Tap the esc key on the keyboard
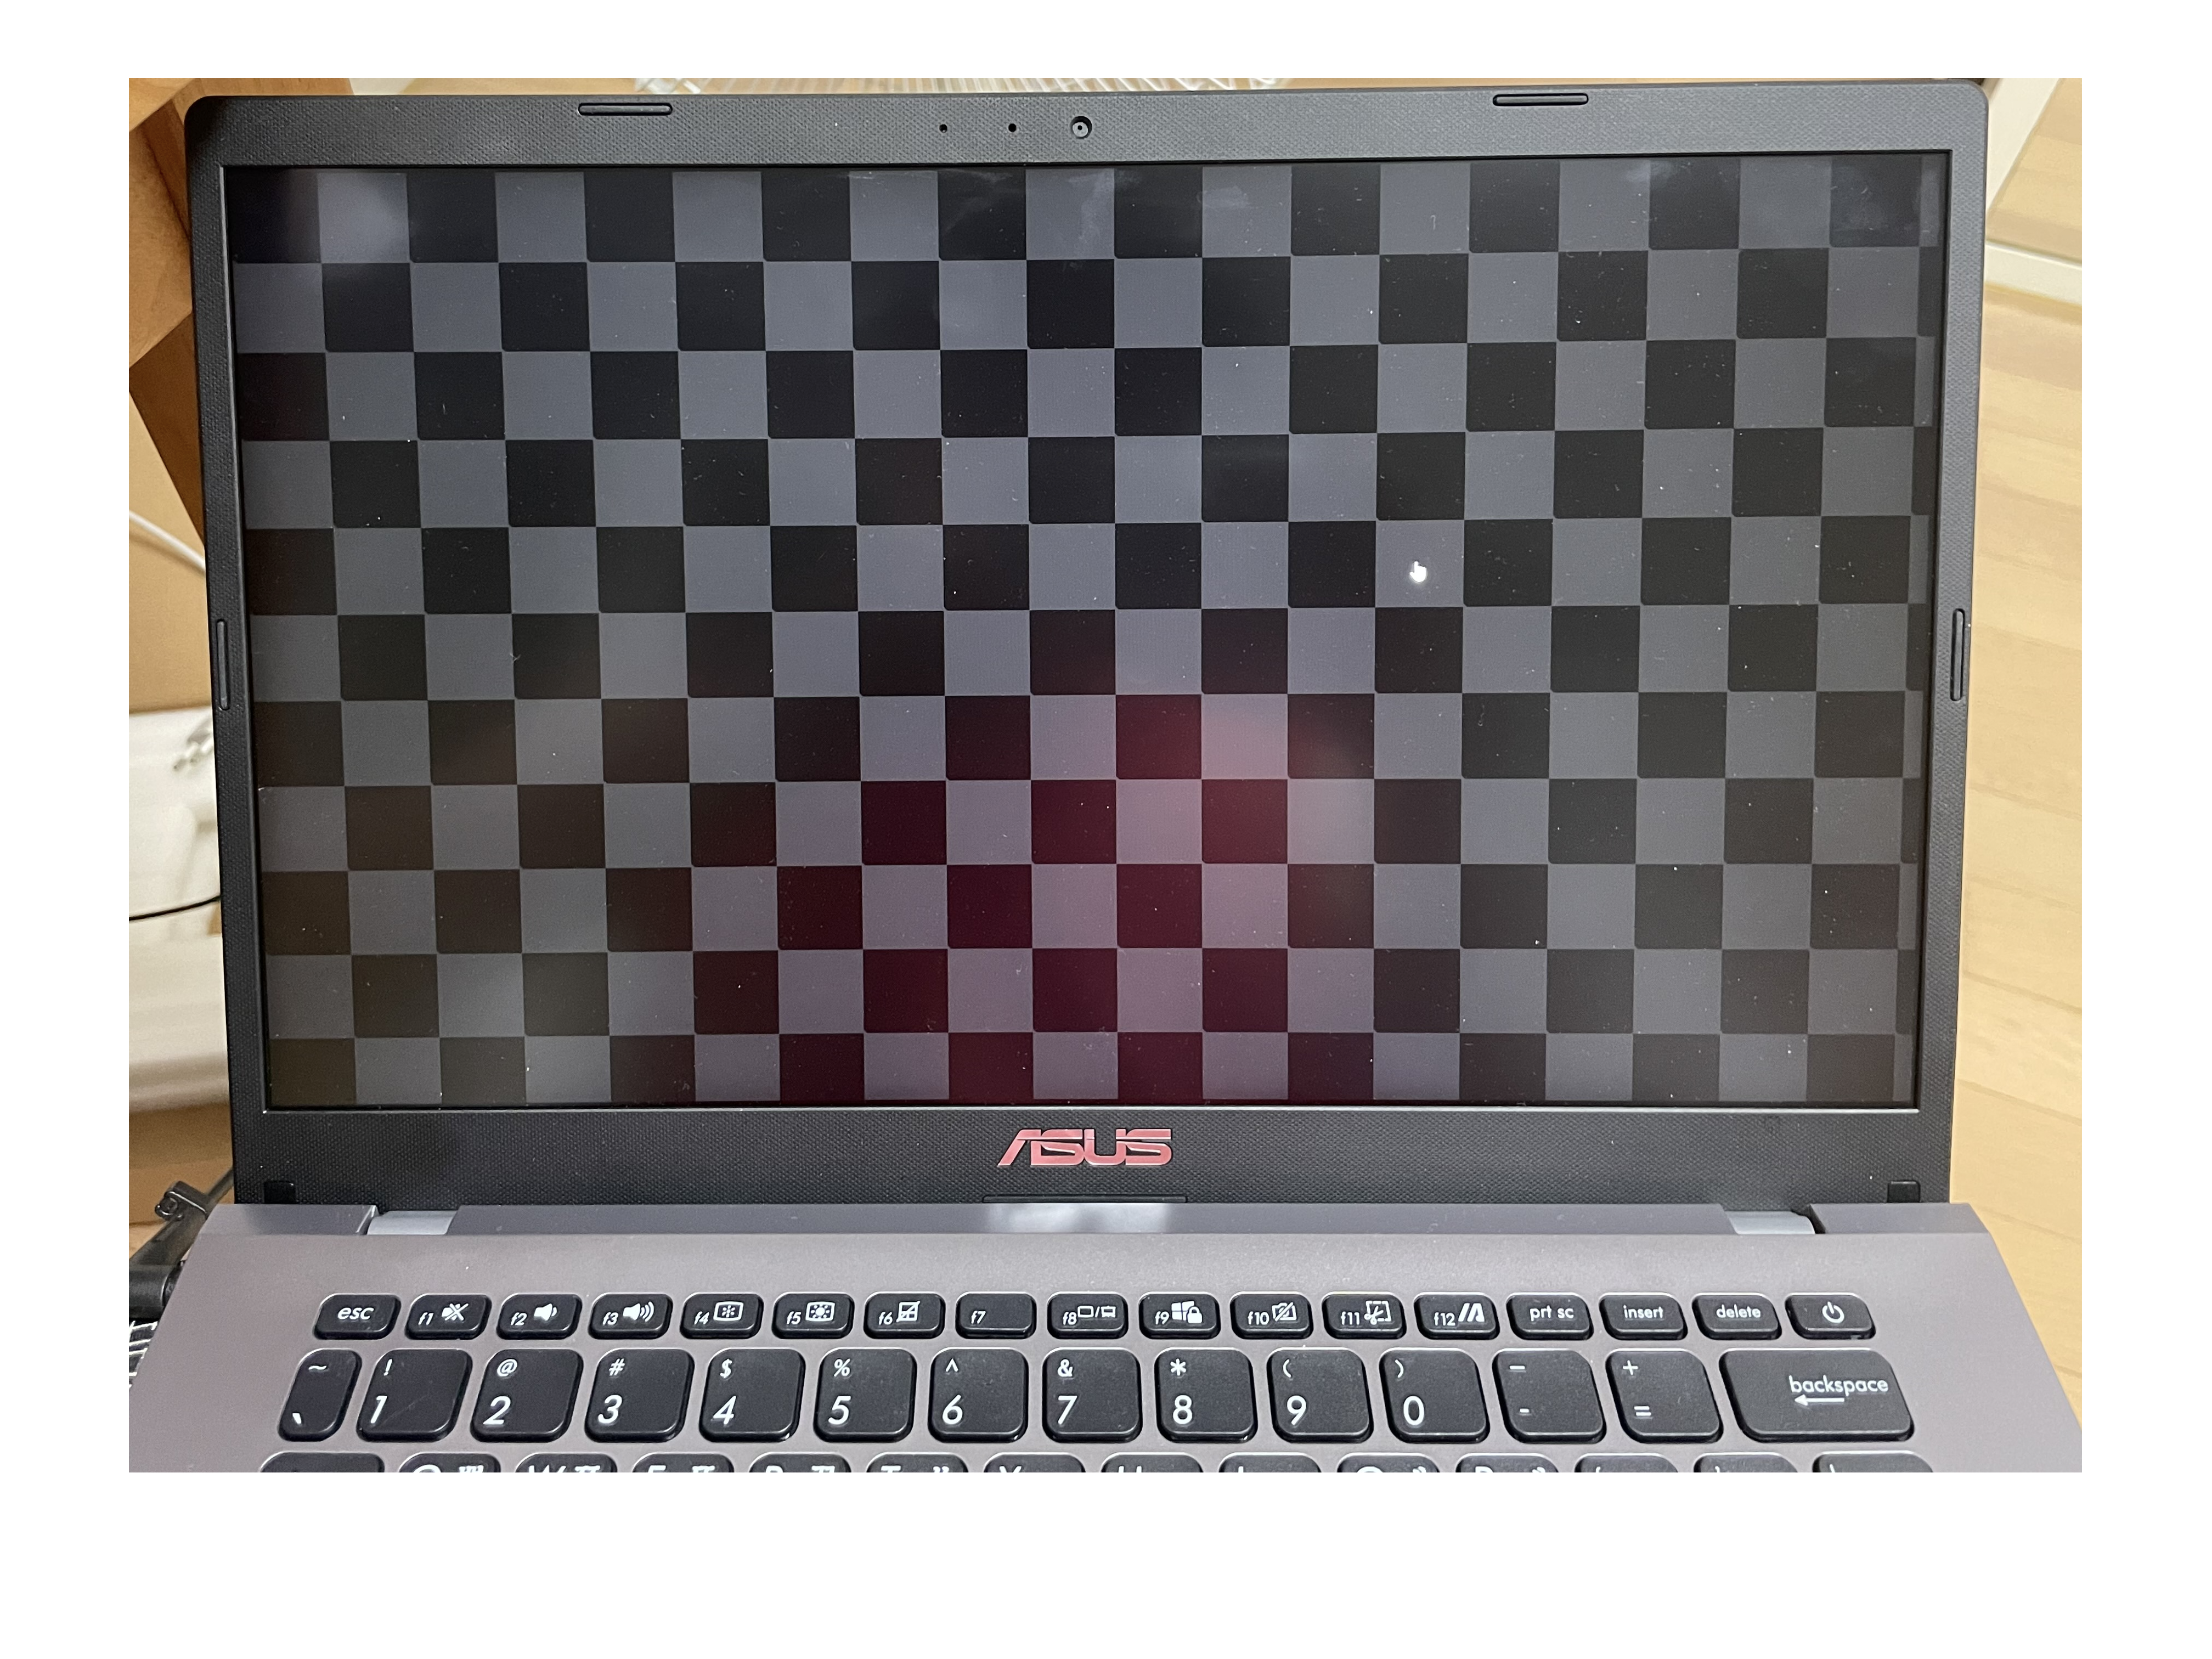Image resolution: width=2212 pixels, height=1659 pixels. tap(356, 1316)
